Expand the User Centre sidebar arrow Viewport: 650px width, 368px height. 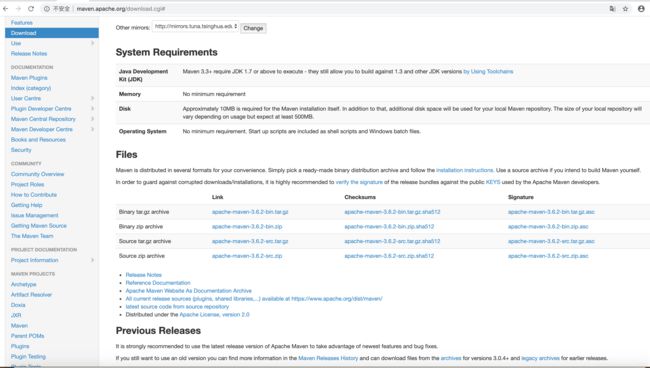click(92, 98)
